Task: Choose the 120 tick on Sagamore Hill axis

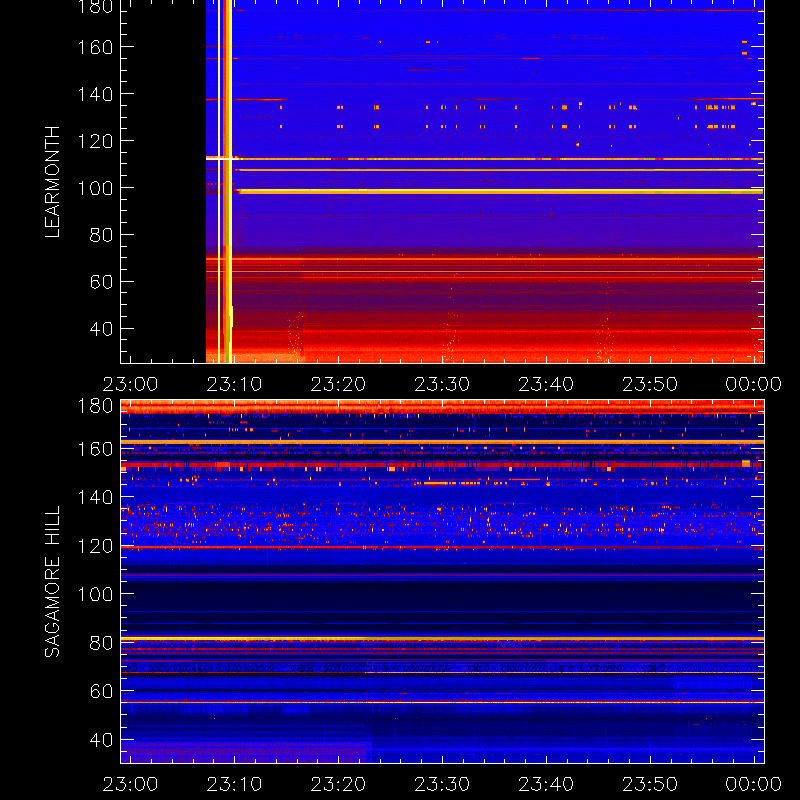Action: [x=95, y=546]
